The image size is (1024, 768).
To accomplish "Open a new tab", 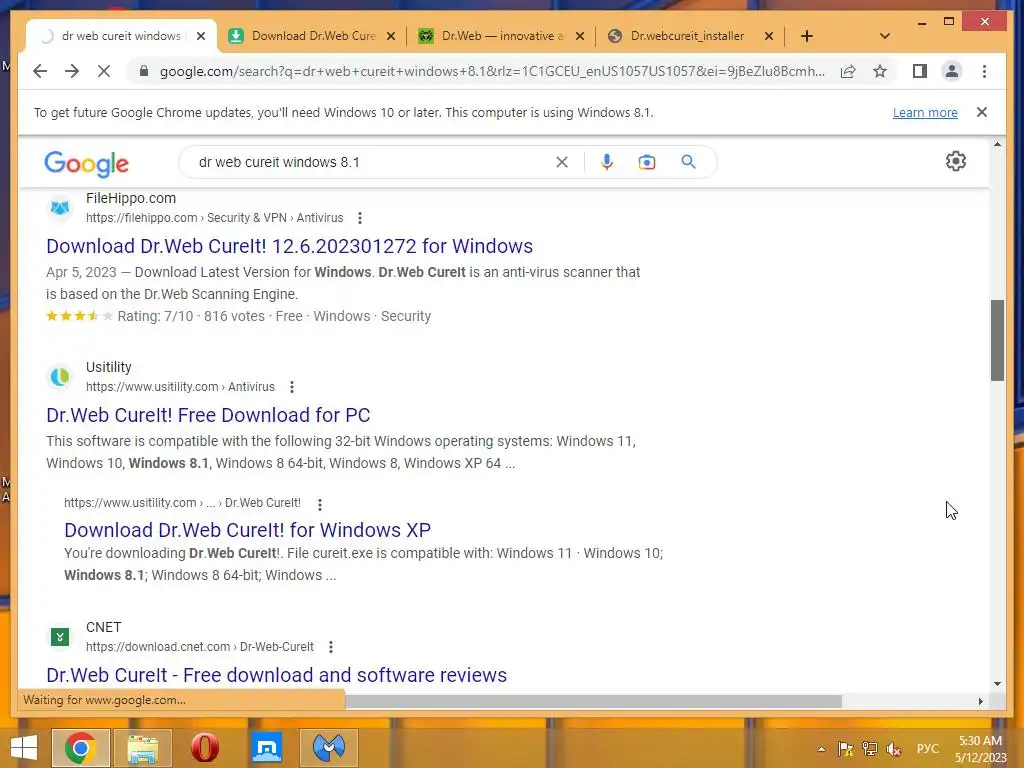I will [807, 36].
